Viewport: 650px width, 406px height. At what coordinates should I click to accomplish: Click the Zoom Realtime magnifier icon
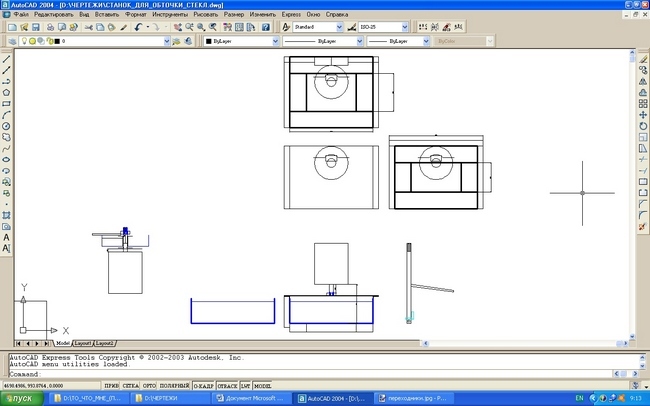point(189,27)
